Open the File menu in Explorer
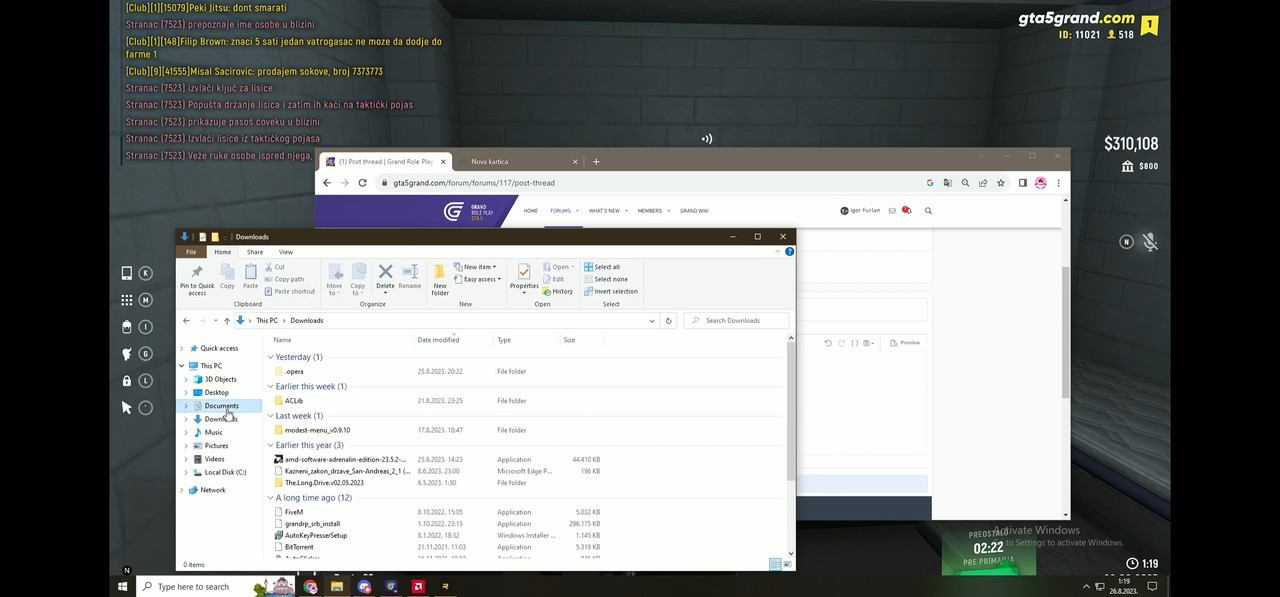Viewport: 1280px width, 597px height. click(191, 252)
